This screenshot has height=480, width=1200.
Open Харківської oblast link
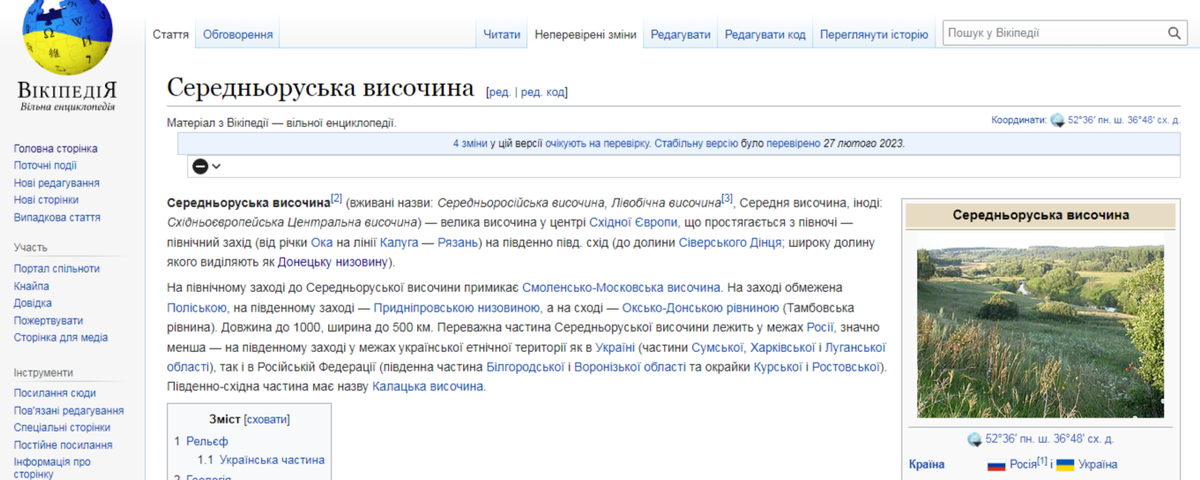[782, 348]
